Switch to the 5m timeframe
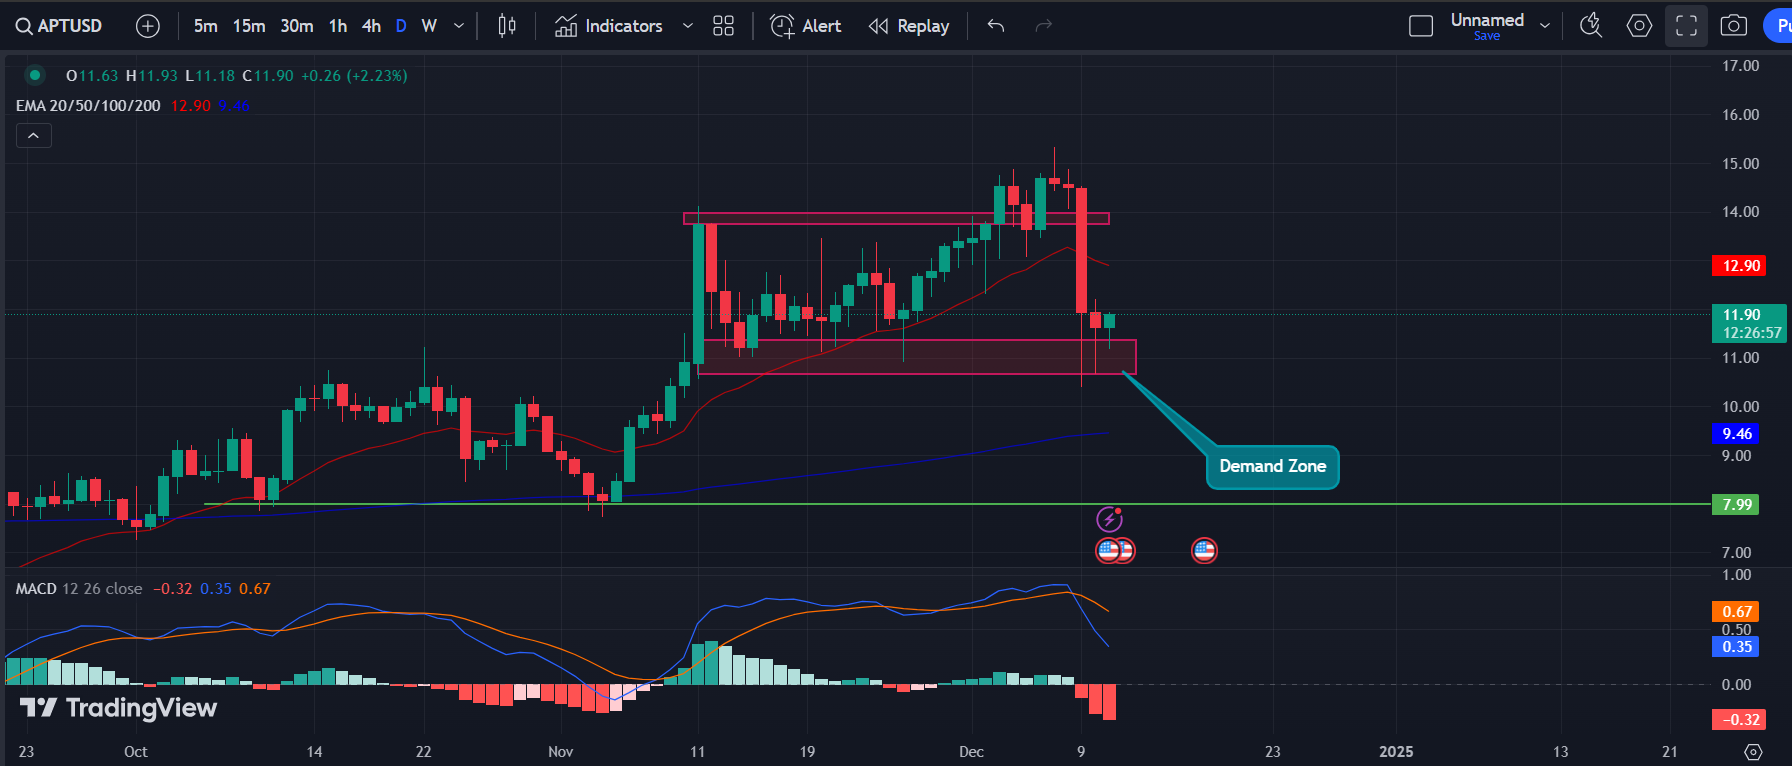1792x766 pixels. (206, 26)
